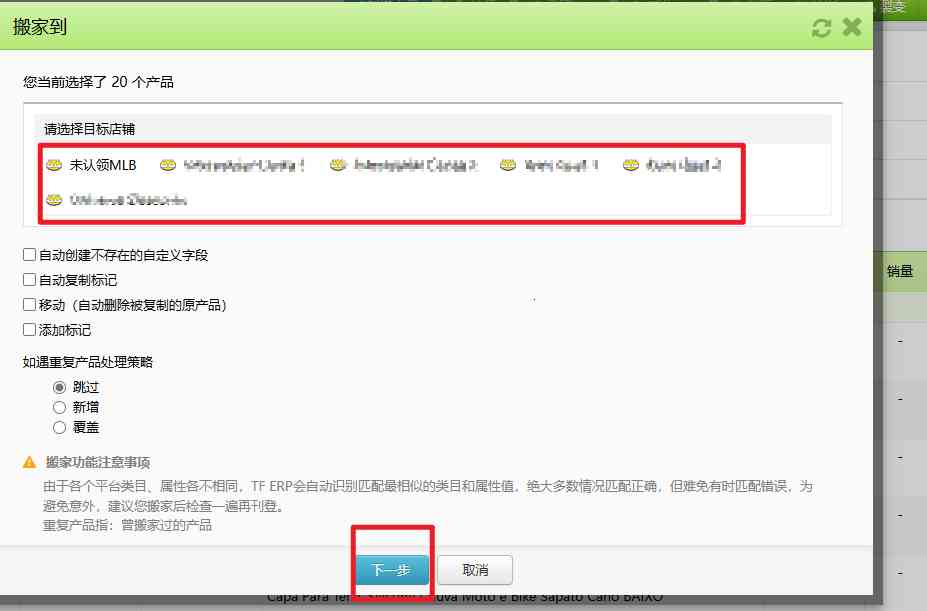Click the 销量 column header behind dialog
This screenshot has height=611, width=927.
(x=900, y=271)
